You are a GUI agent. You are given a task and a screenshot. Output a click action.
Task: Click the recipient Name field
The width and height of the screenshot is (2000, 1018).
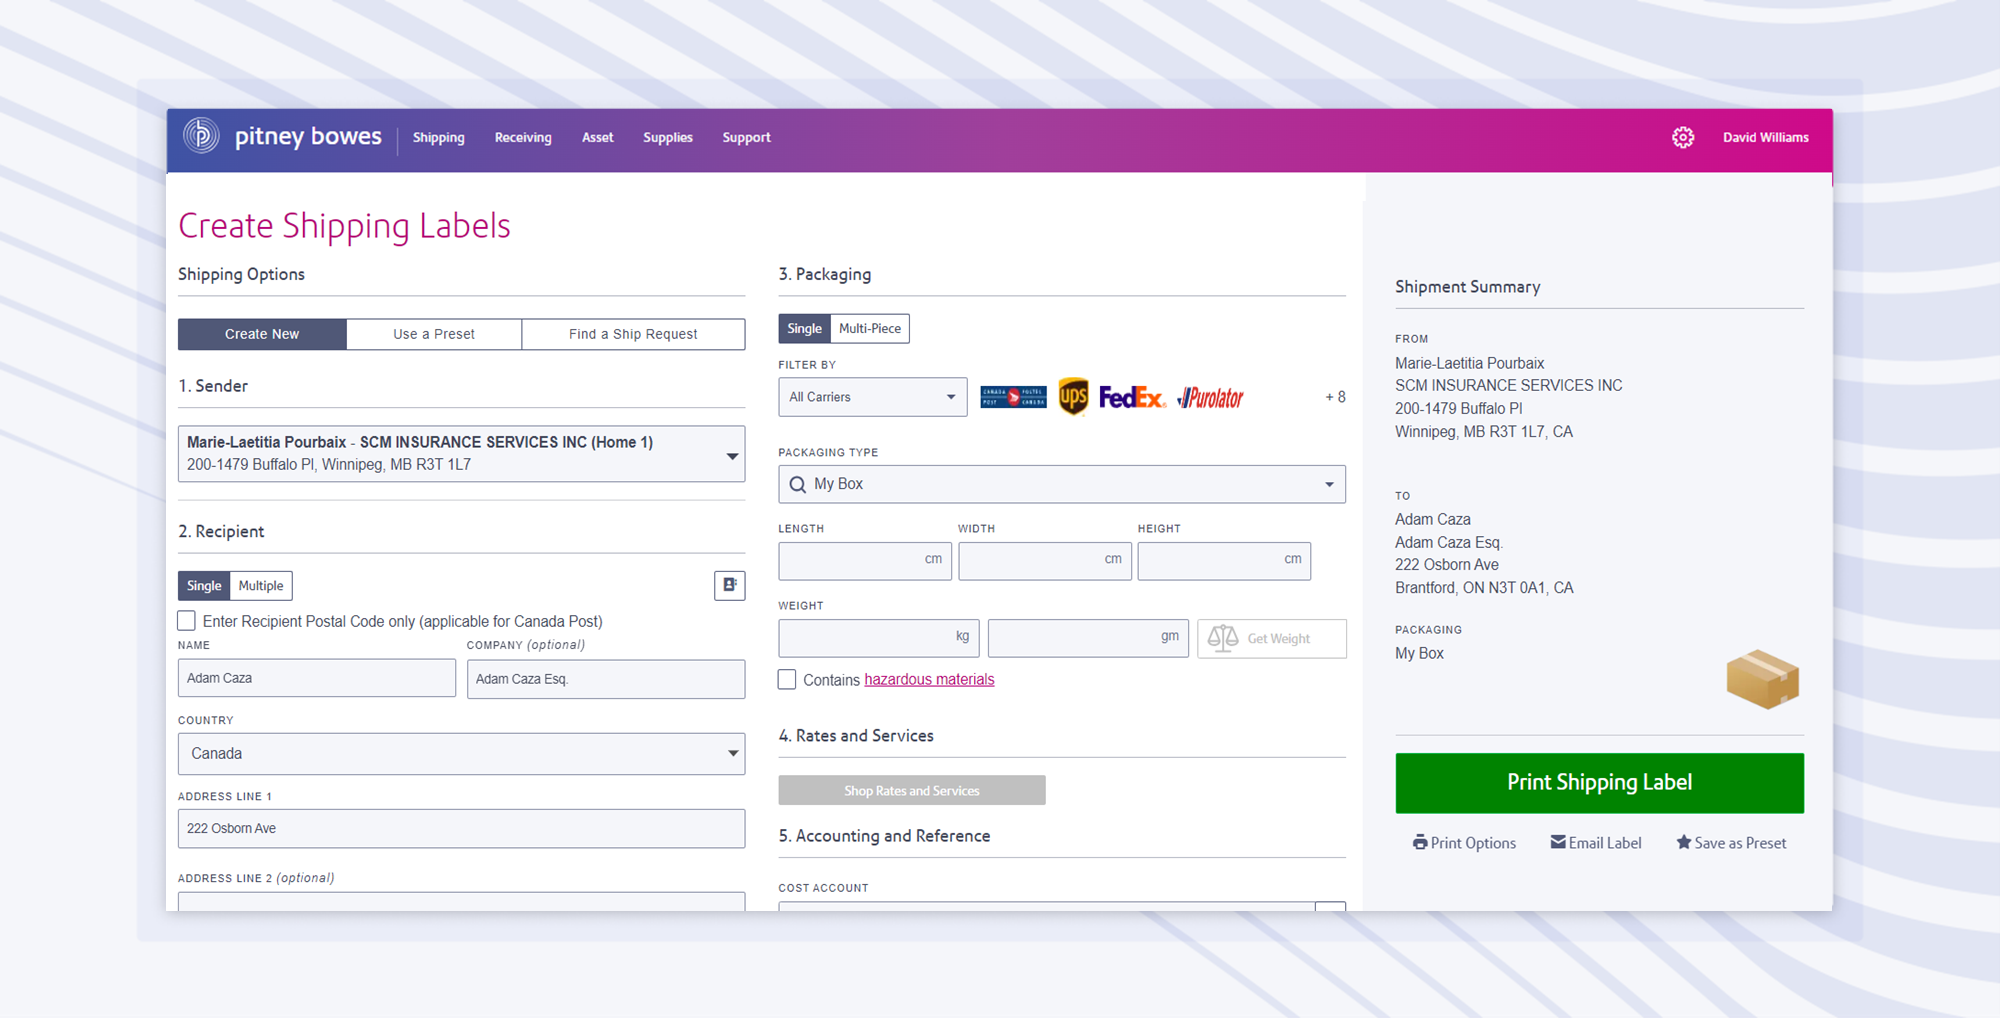tap(317, 678)
